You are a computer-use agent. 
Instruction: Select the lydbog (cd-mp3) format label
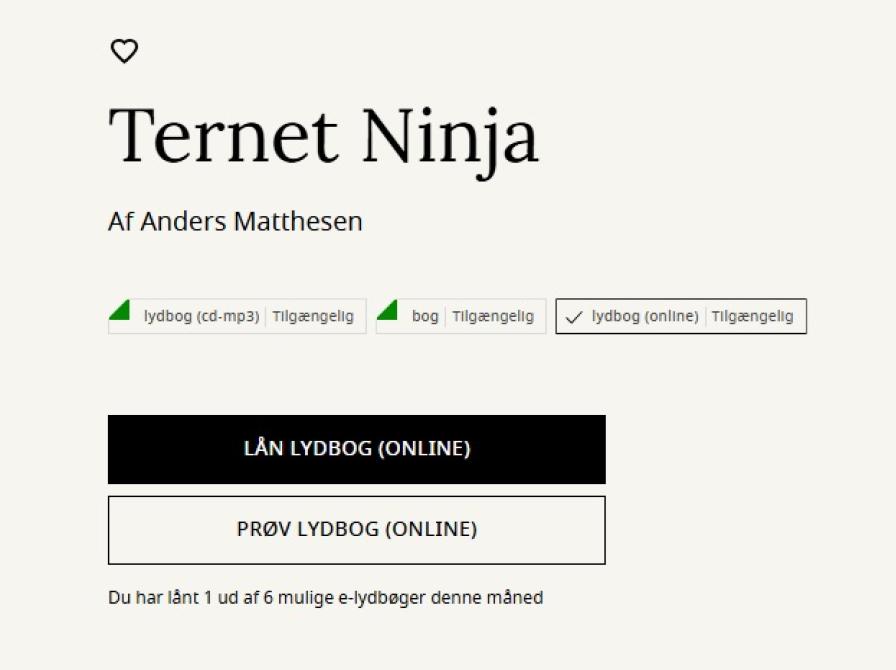click(201, 316)
